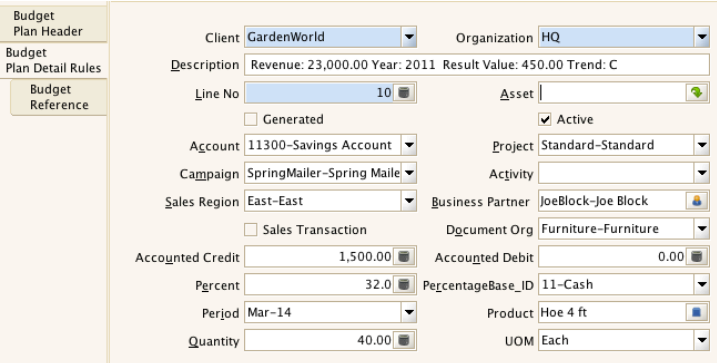Open calculator icon for Quantity field

click(x=404, y=340)
